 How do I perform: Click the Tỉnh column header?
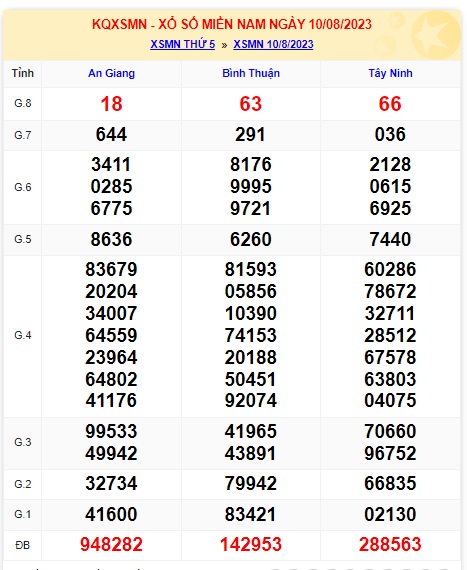coord(23,73)
